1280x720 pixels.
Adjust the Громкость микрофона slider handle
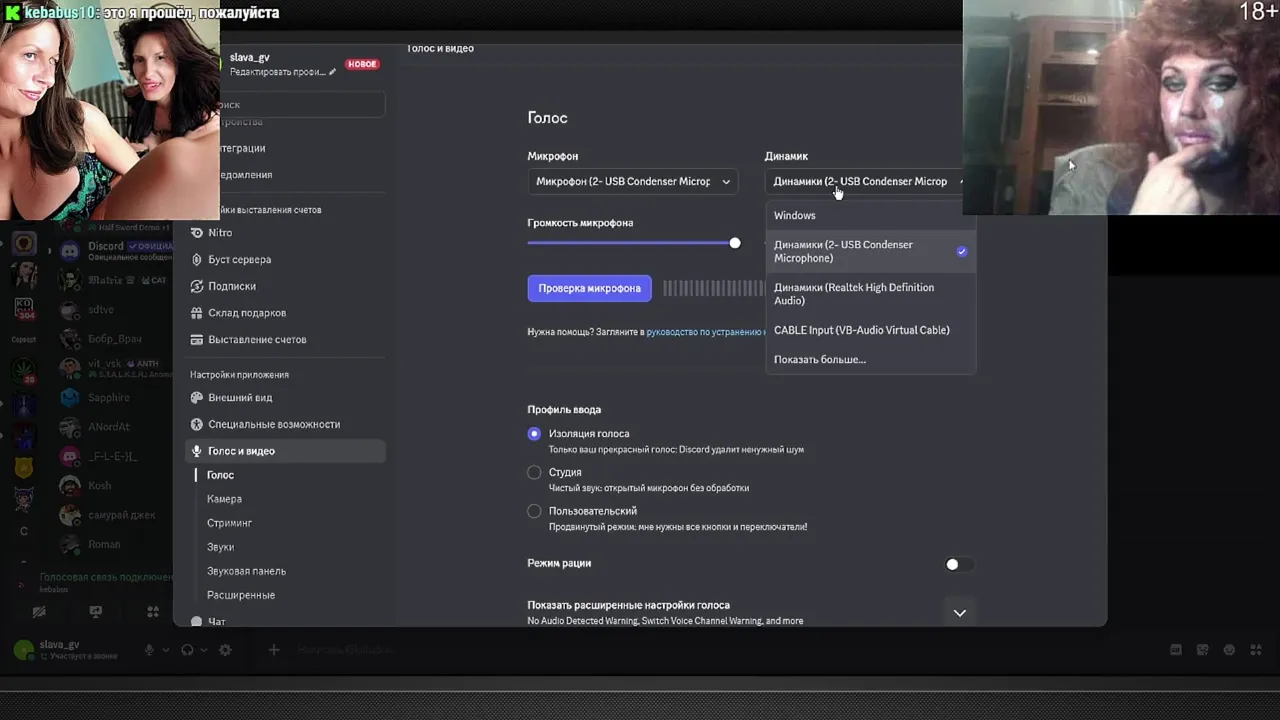click(x=735, y=243)
